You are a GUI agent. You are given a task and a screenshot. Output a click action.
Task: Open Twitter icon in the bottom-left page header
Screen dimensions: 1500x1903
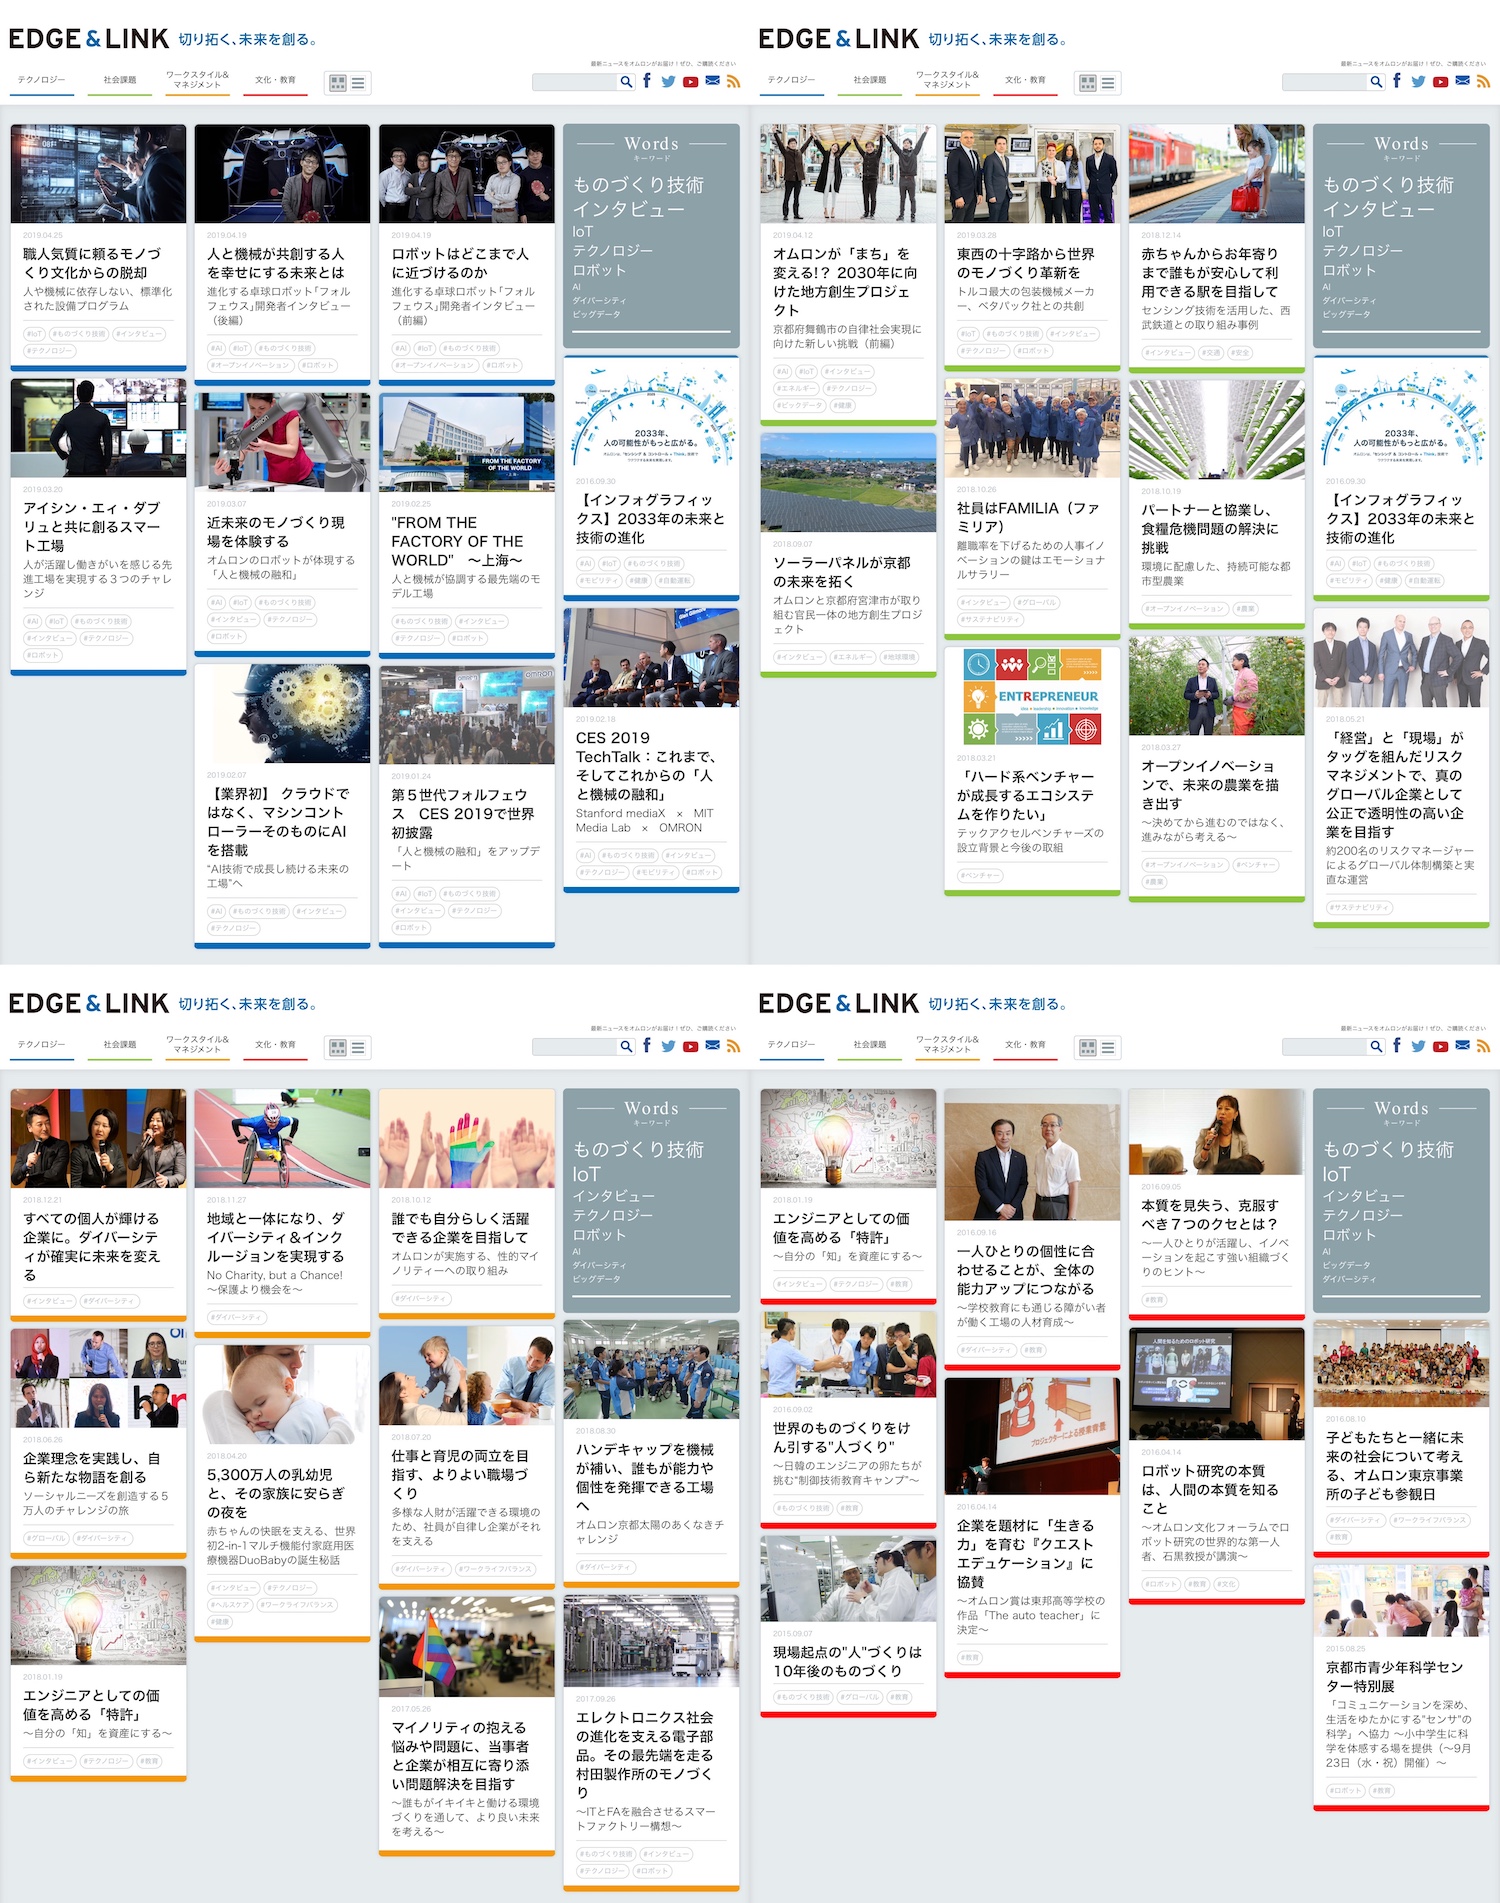[x=669, y=1047]
